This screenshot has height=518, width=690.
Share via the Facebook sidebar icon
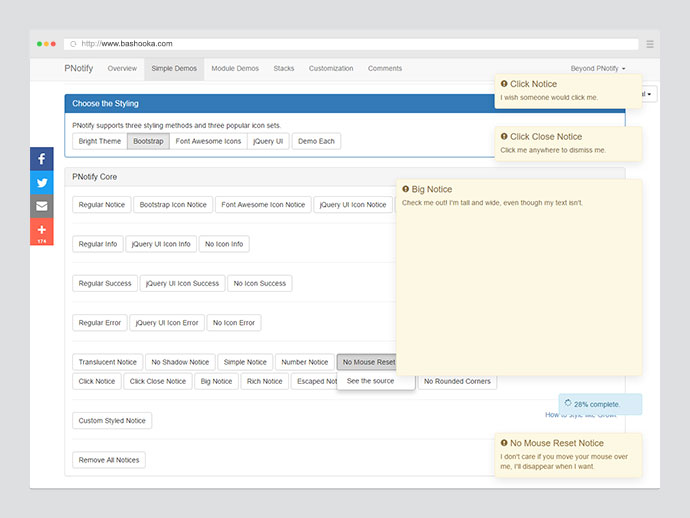pos(42,159)
